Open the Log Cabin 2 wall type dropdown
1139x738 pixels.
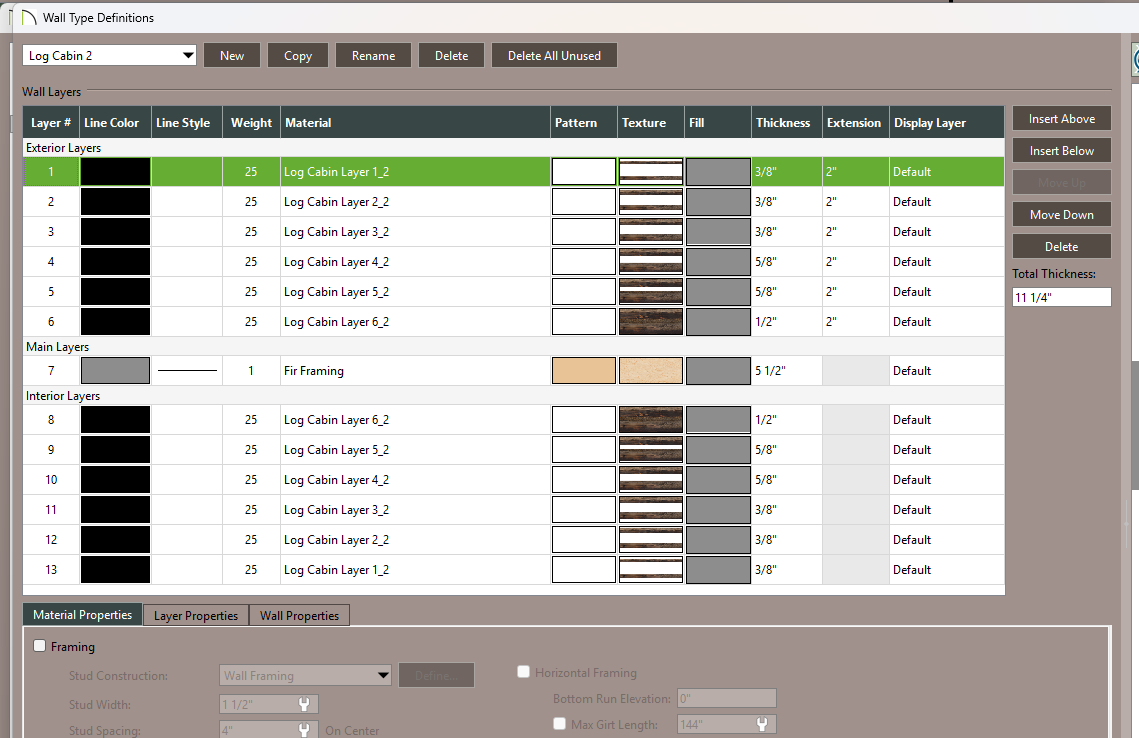[x=110, y=56]
